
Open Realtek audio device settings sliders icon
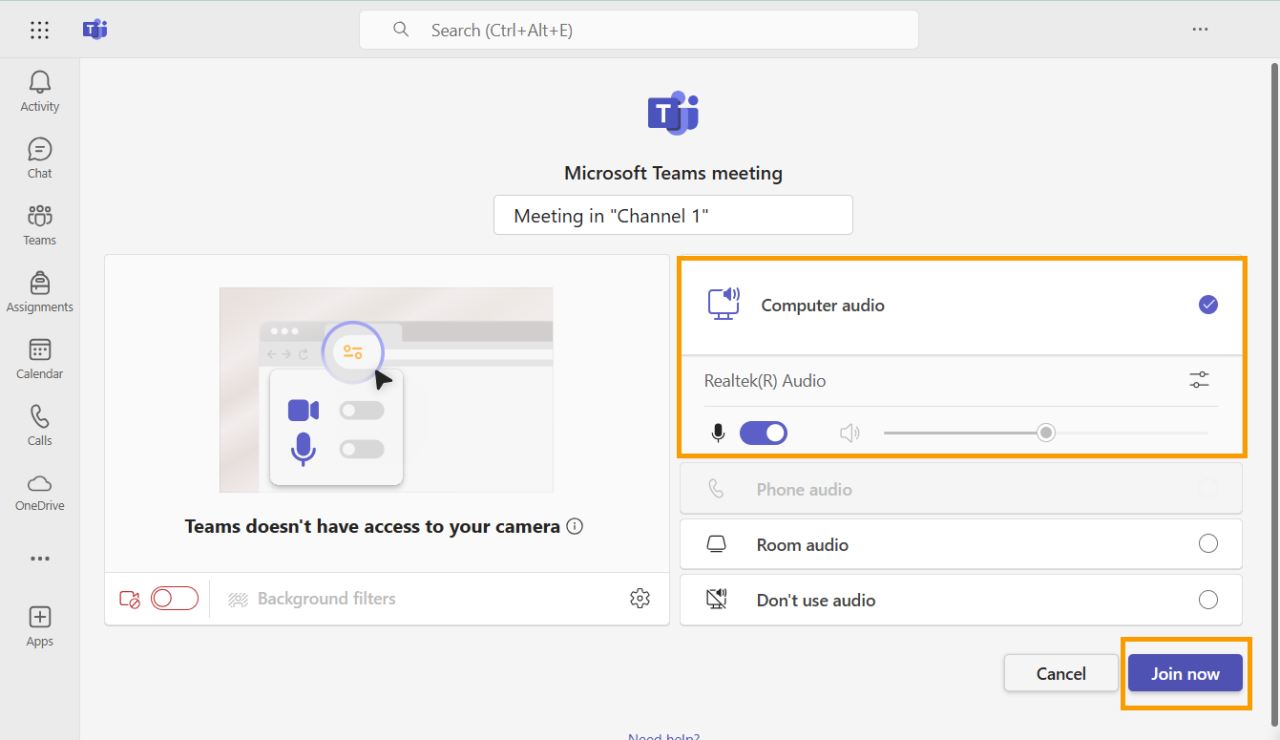coord(1199,380)
